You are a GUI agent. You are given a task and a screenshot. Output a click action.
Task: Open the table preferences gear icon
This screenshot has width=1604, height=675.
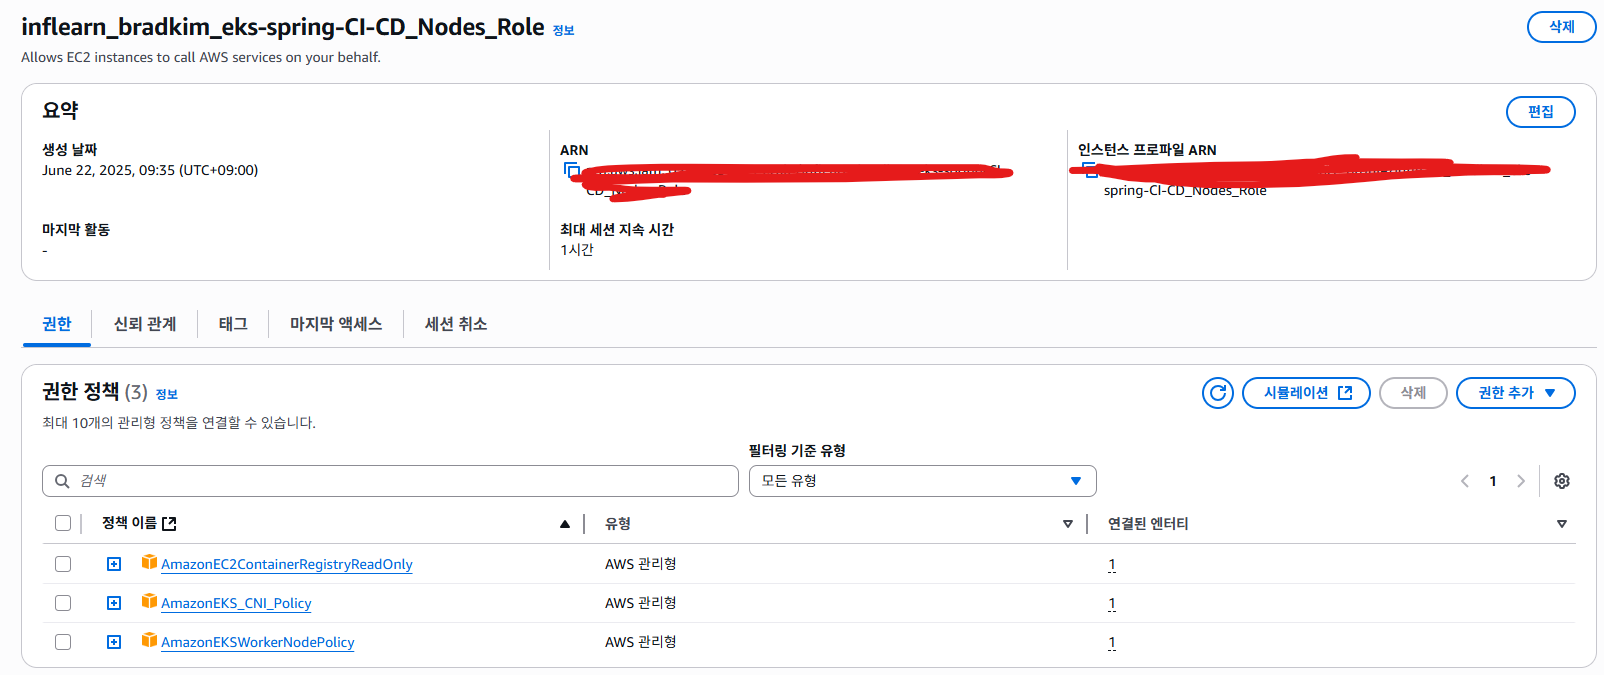[x=1562, y=481]
